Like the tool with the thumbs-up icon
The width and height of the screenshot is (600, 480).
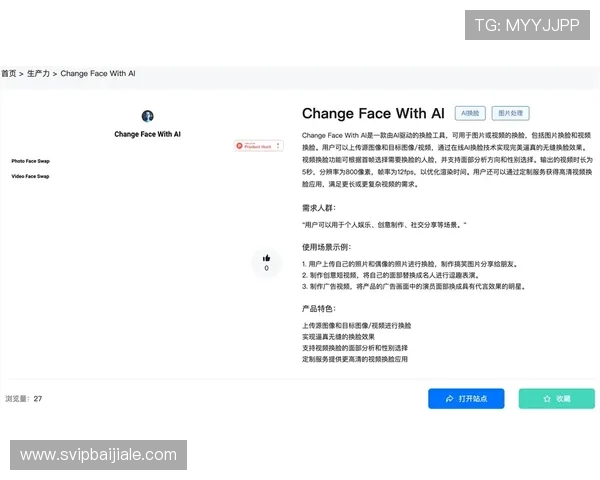[x=266, y=258]
